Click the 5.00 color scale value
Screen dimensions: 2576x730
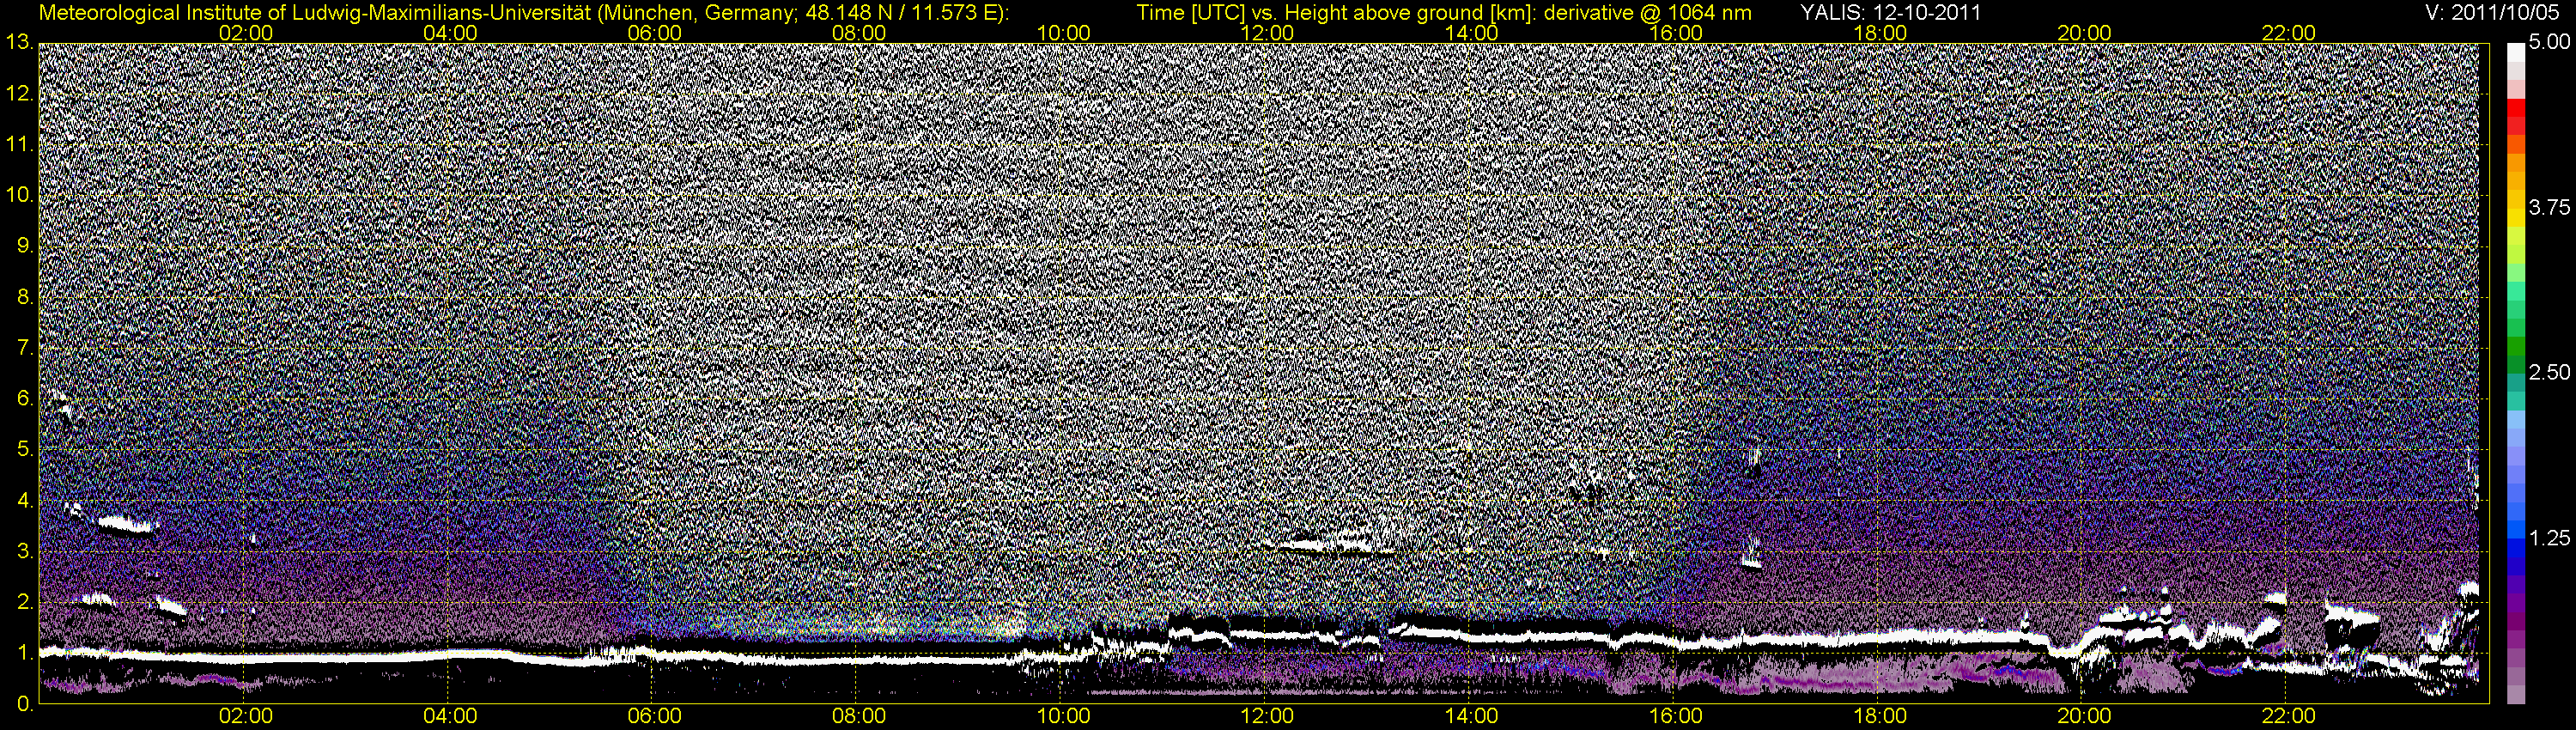click(x=2548, y=43)
